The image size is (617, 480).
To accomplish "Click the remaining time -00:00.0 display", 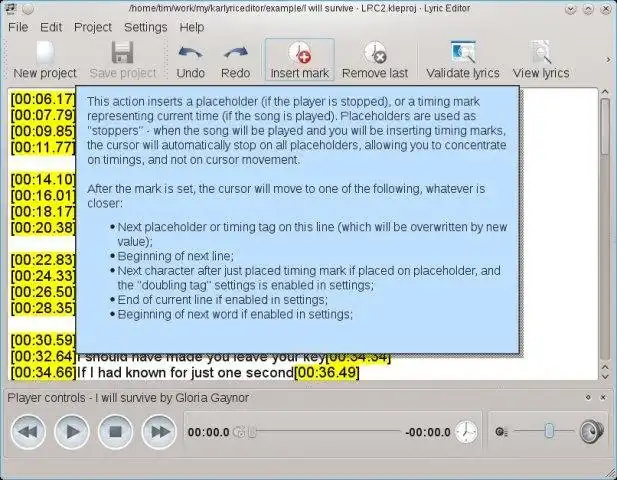I will (428, 432).
